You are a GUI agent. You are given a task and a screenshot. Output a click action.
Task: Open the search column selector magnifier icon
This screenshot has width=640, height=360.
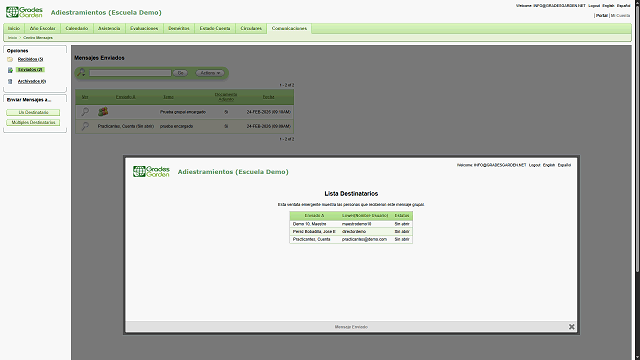tap(81, 73)
